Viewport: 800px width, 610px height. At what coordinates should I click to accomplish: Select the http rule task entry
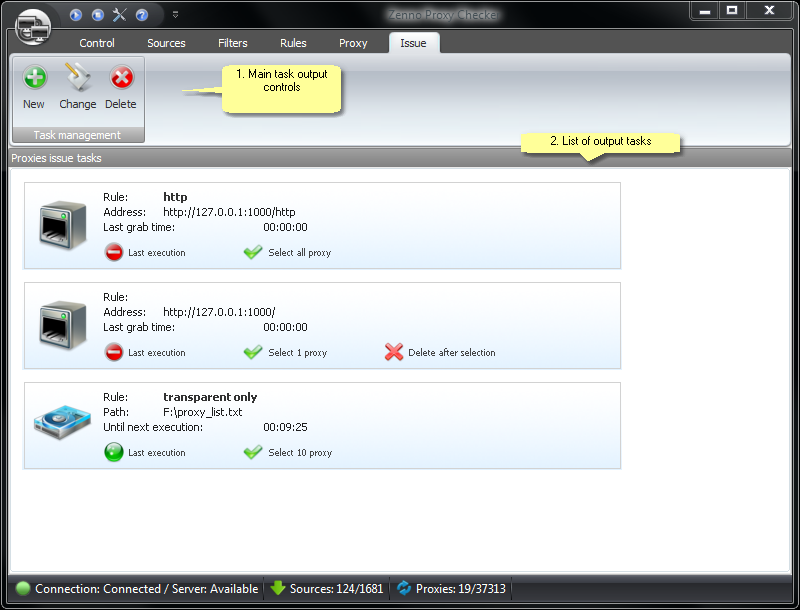tap(322, 225)
